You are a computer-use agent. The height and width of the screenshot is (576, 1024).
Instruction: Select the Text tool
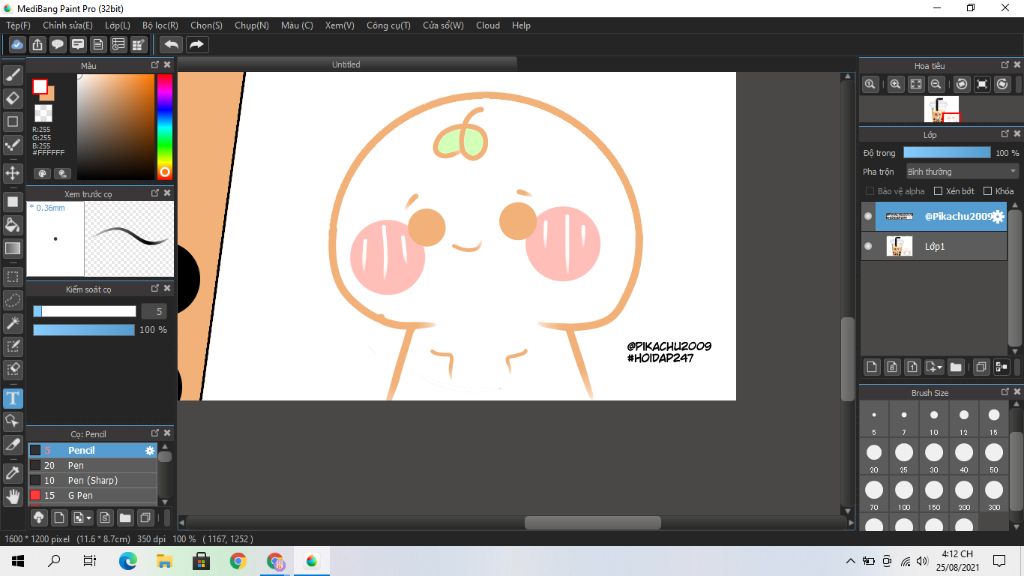tap(12, 398)
